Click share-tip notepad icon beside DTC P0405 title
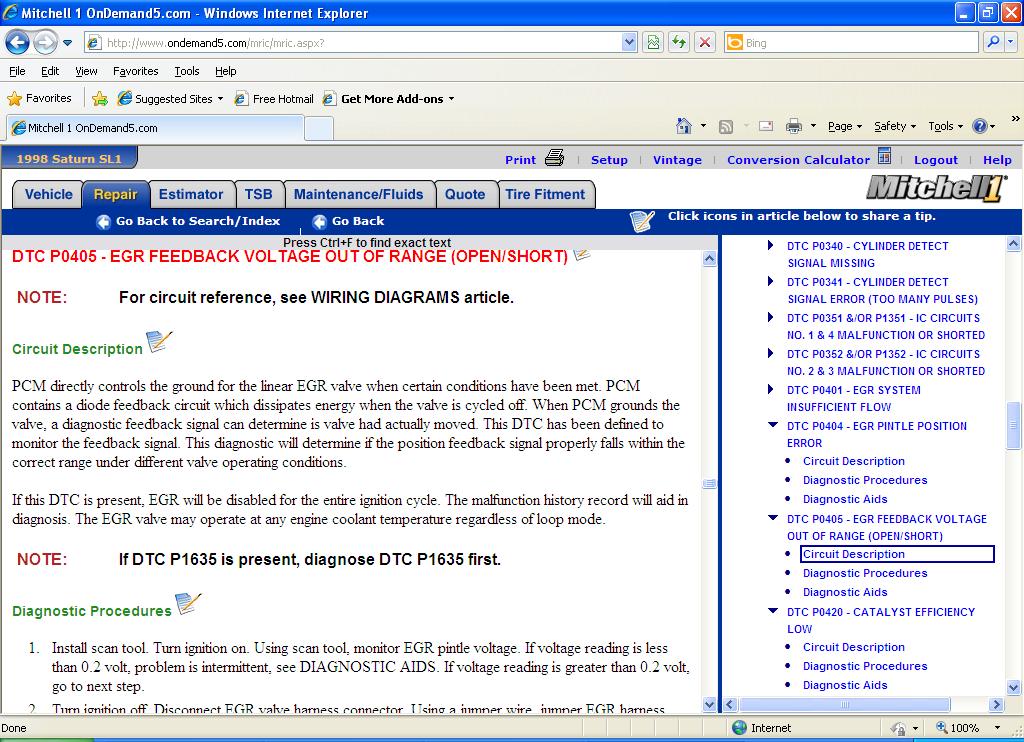This screenshot has width=1024, height=742. pyautogui.click(x=582, y=255)
